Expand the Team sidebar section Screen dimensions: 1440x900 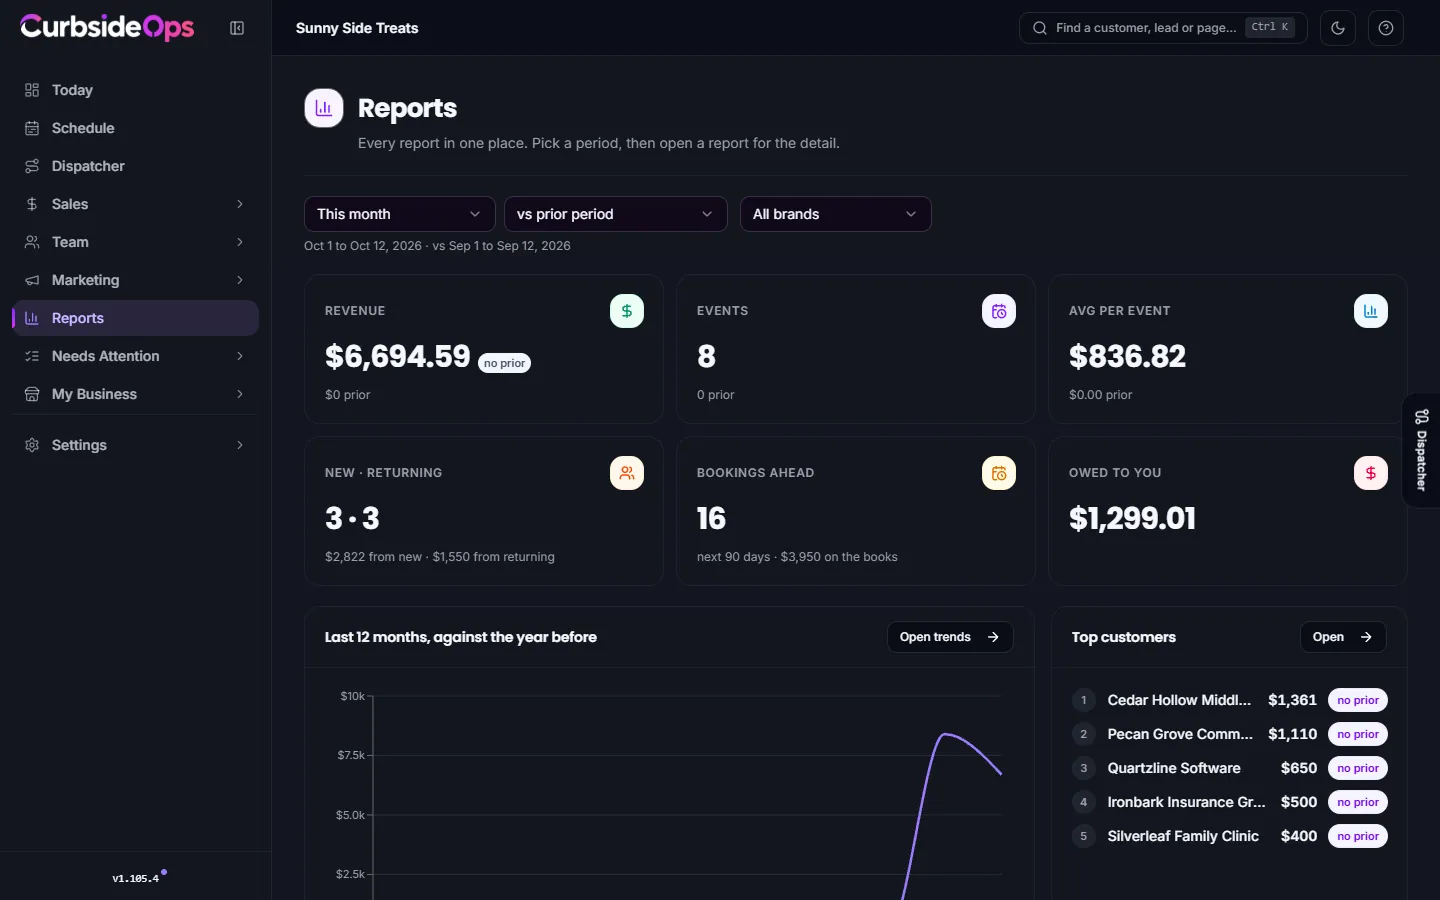(x=135, y=242)
